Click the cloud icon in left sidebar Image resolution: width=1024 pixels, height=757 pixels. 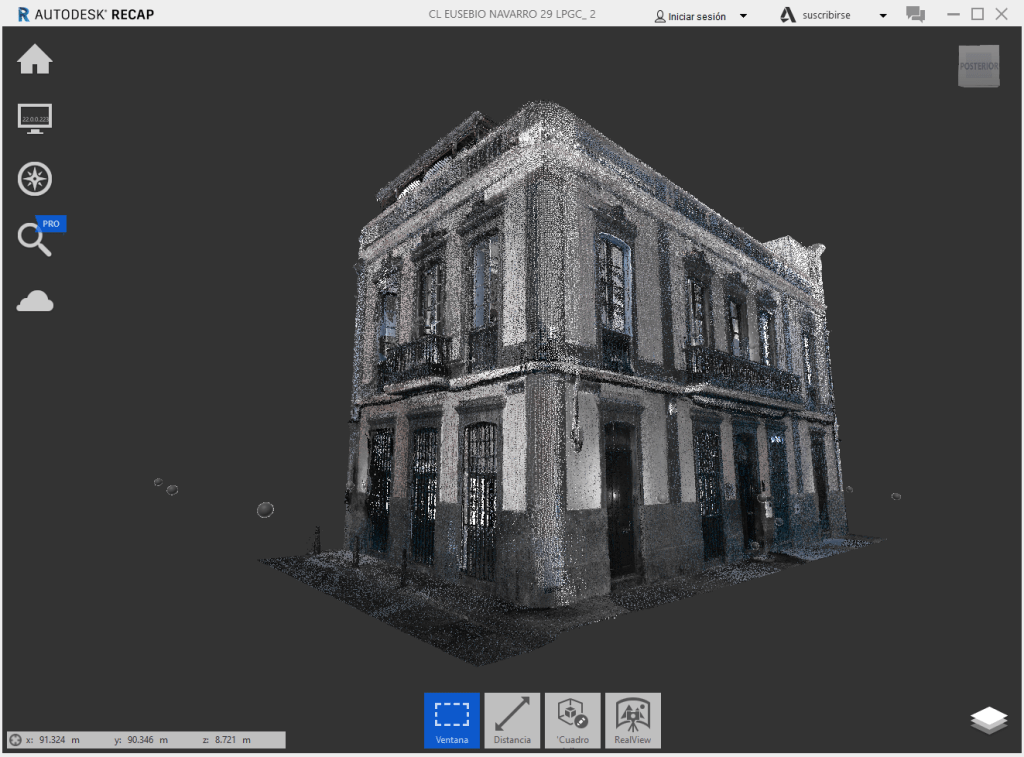(35, 301)
